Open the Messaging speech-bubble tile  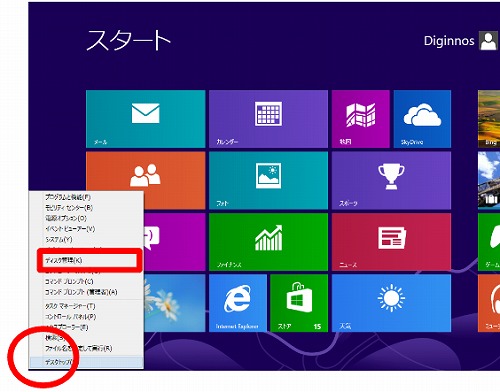tap(174, 242)
